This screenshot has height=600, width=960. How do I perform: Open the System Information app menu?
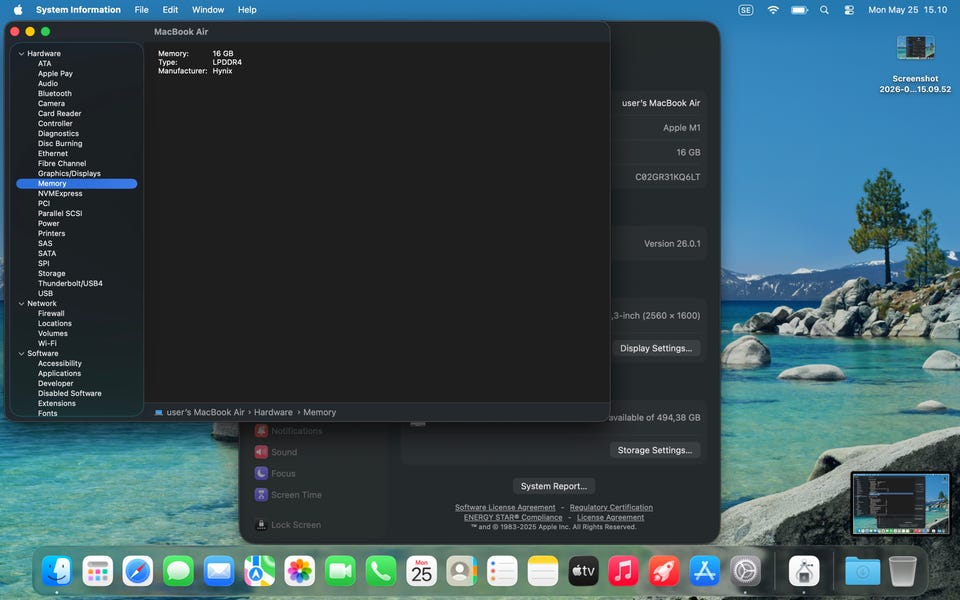point(78,10)
